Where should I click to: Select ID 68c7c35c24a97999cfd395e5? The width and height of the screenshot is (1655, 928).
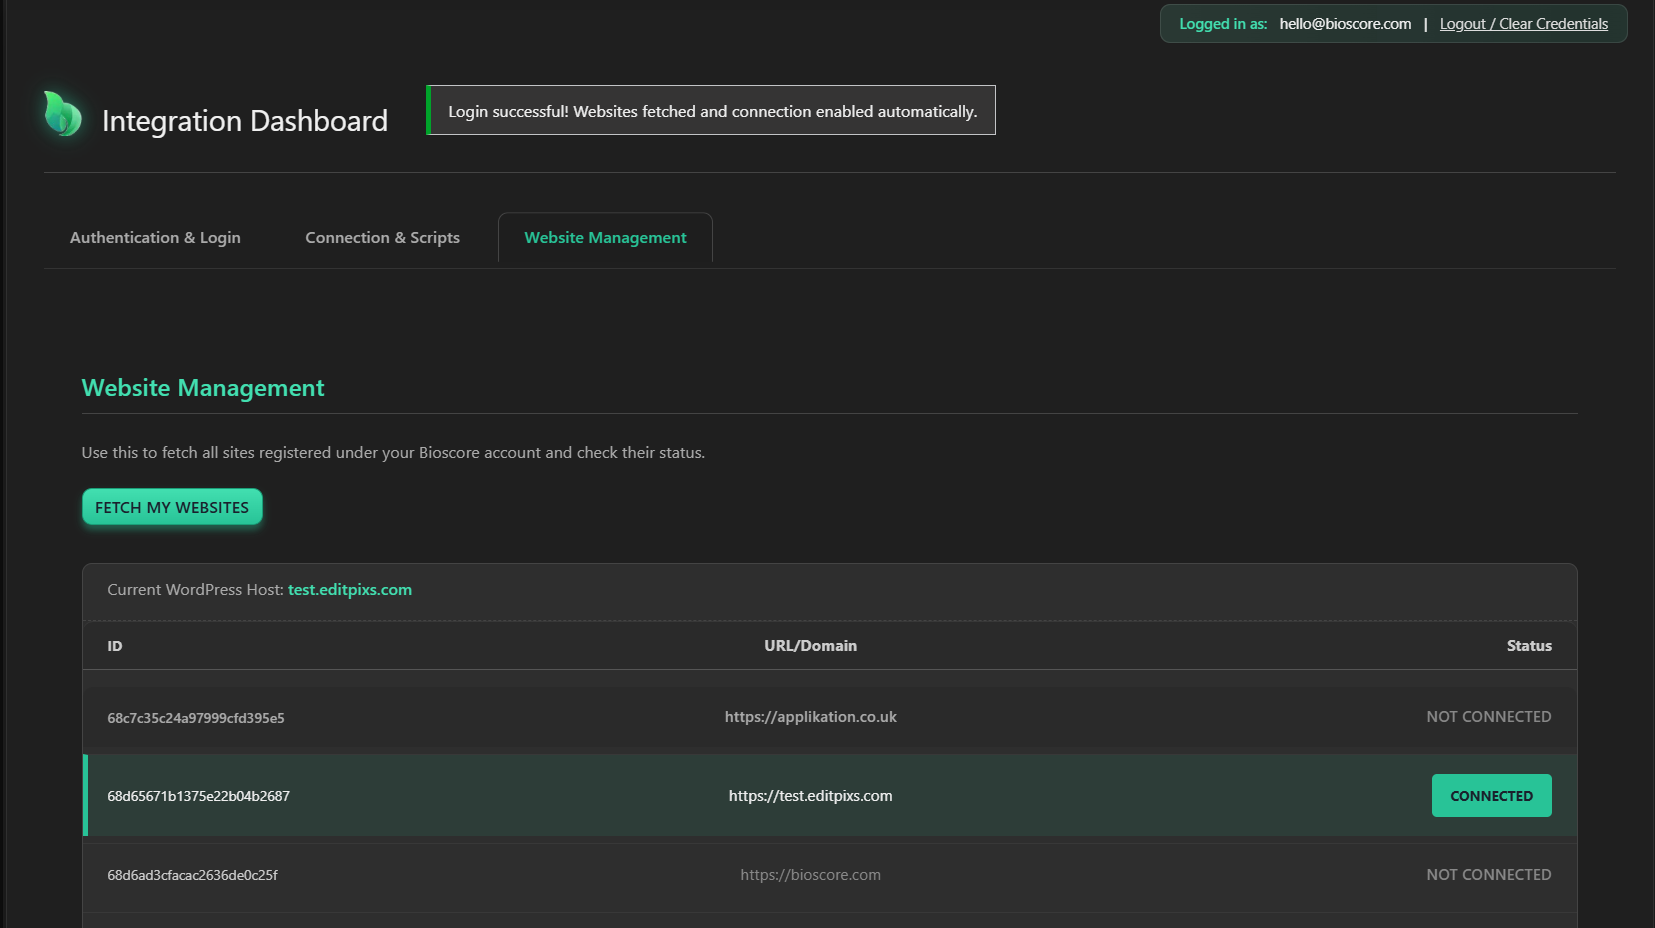pyautogui.click(x=196, y=718)
